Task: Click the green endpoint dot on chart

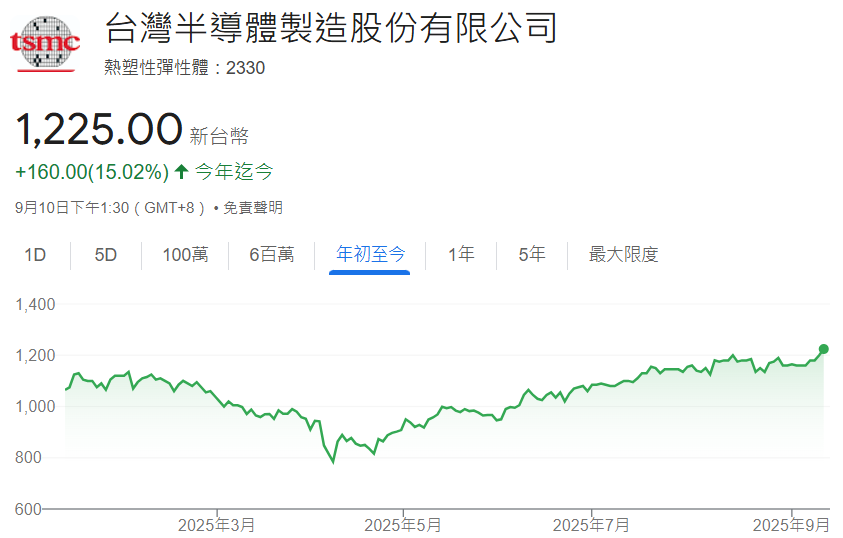Action: (x=823, y=349)
